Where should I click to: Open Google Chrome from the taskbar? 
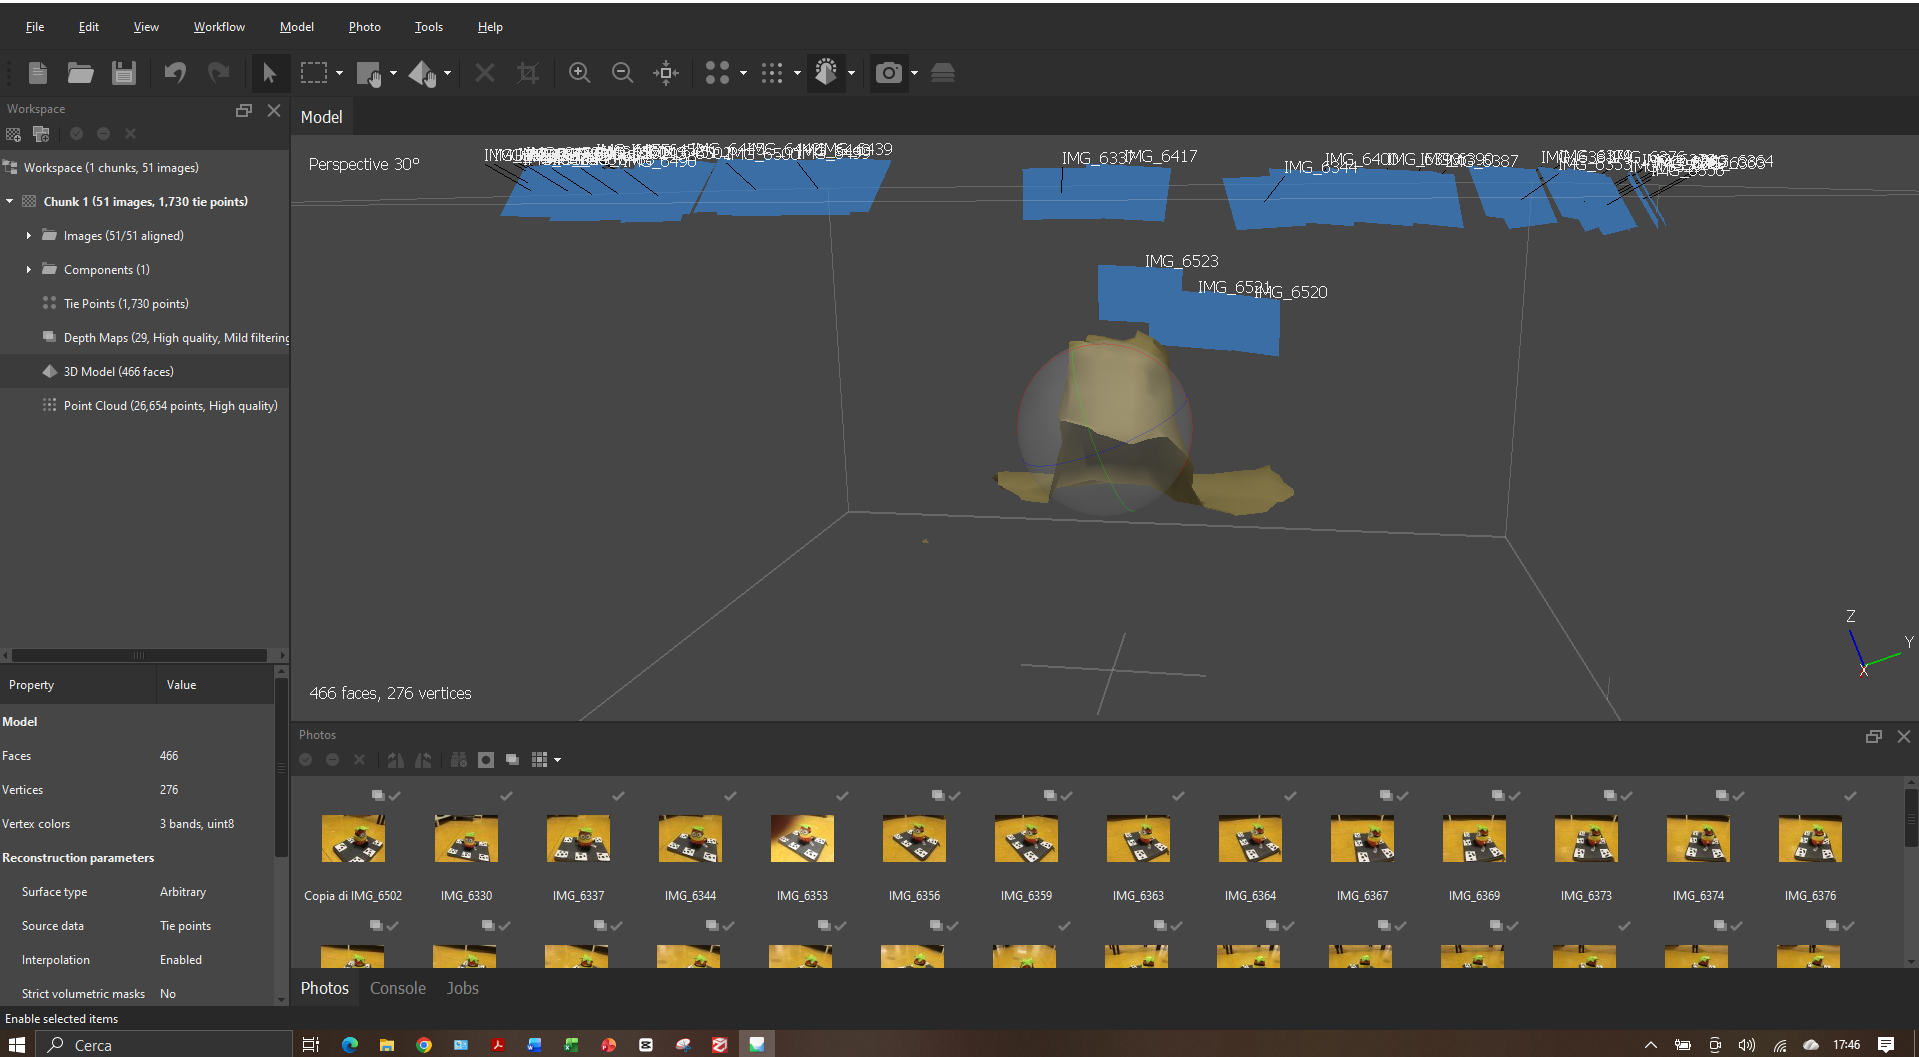tap(423, 1044)
